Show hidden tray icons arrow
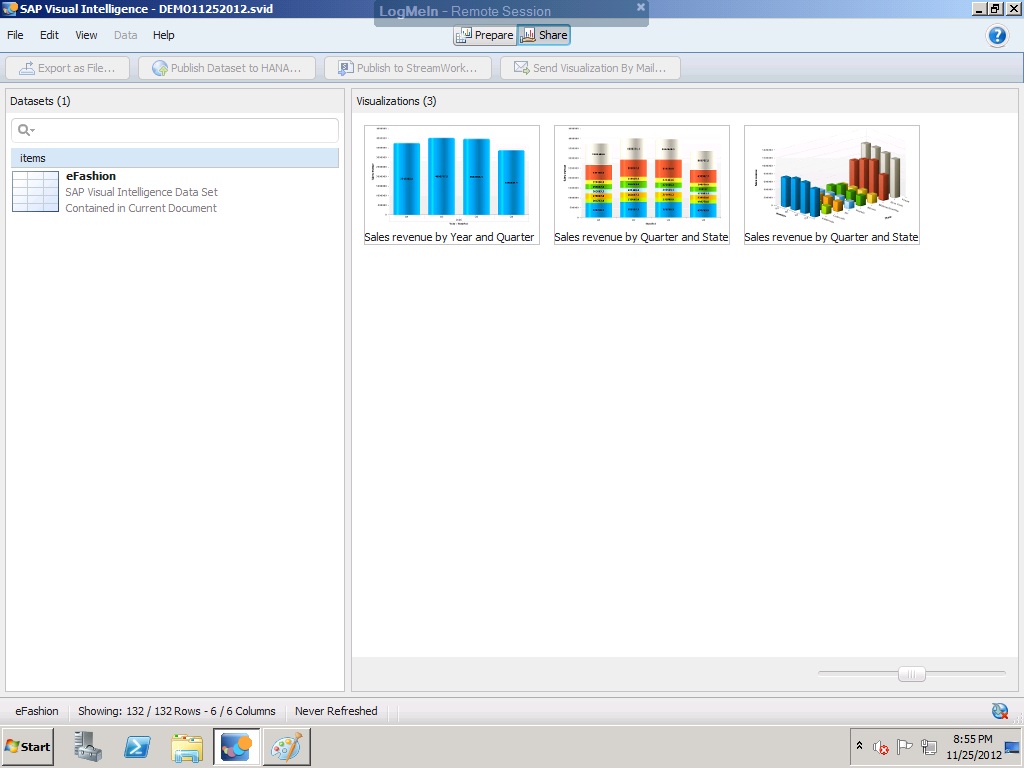This screenshot has height=768, width=1024. 859,746
